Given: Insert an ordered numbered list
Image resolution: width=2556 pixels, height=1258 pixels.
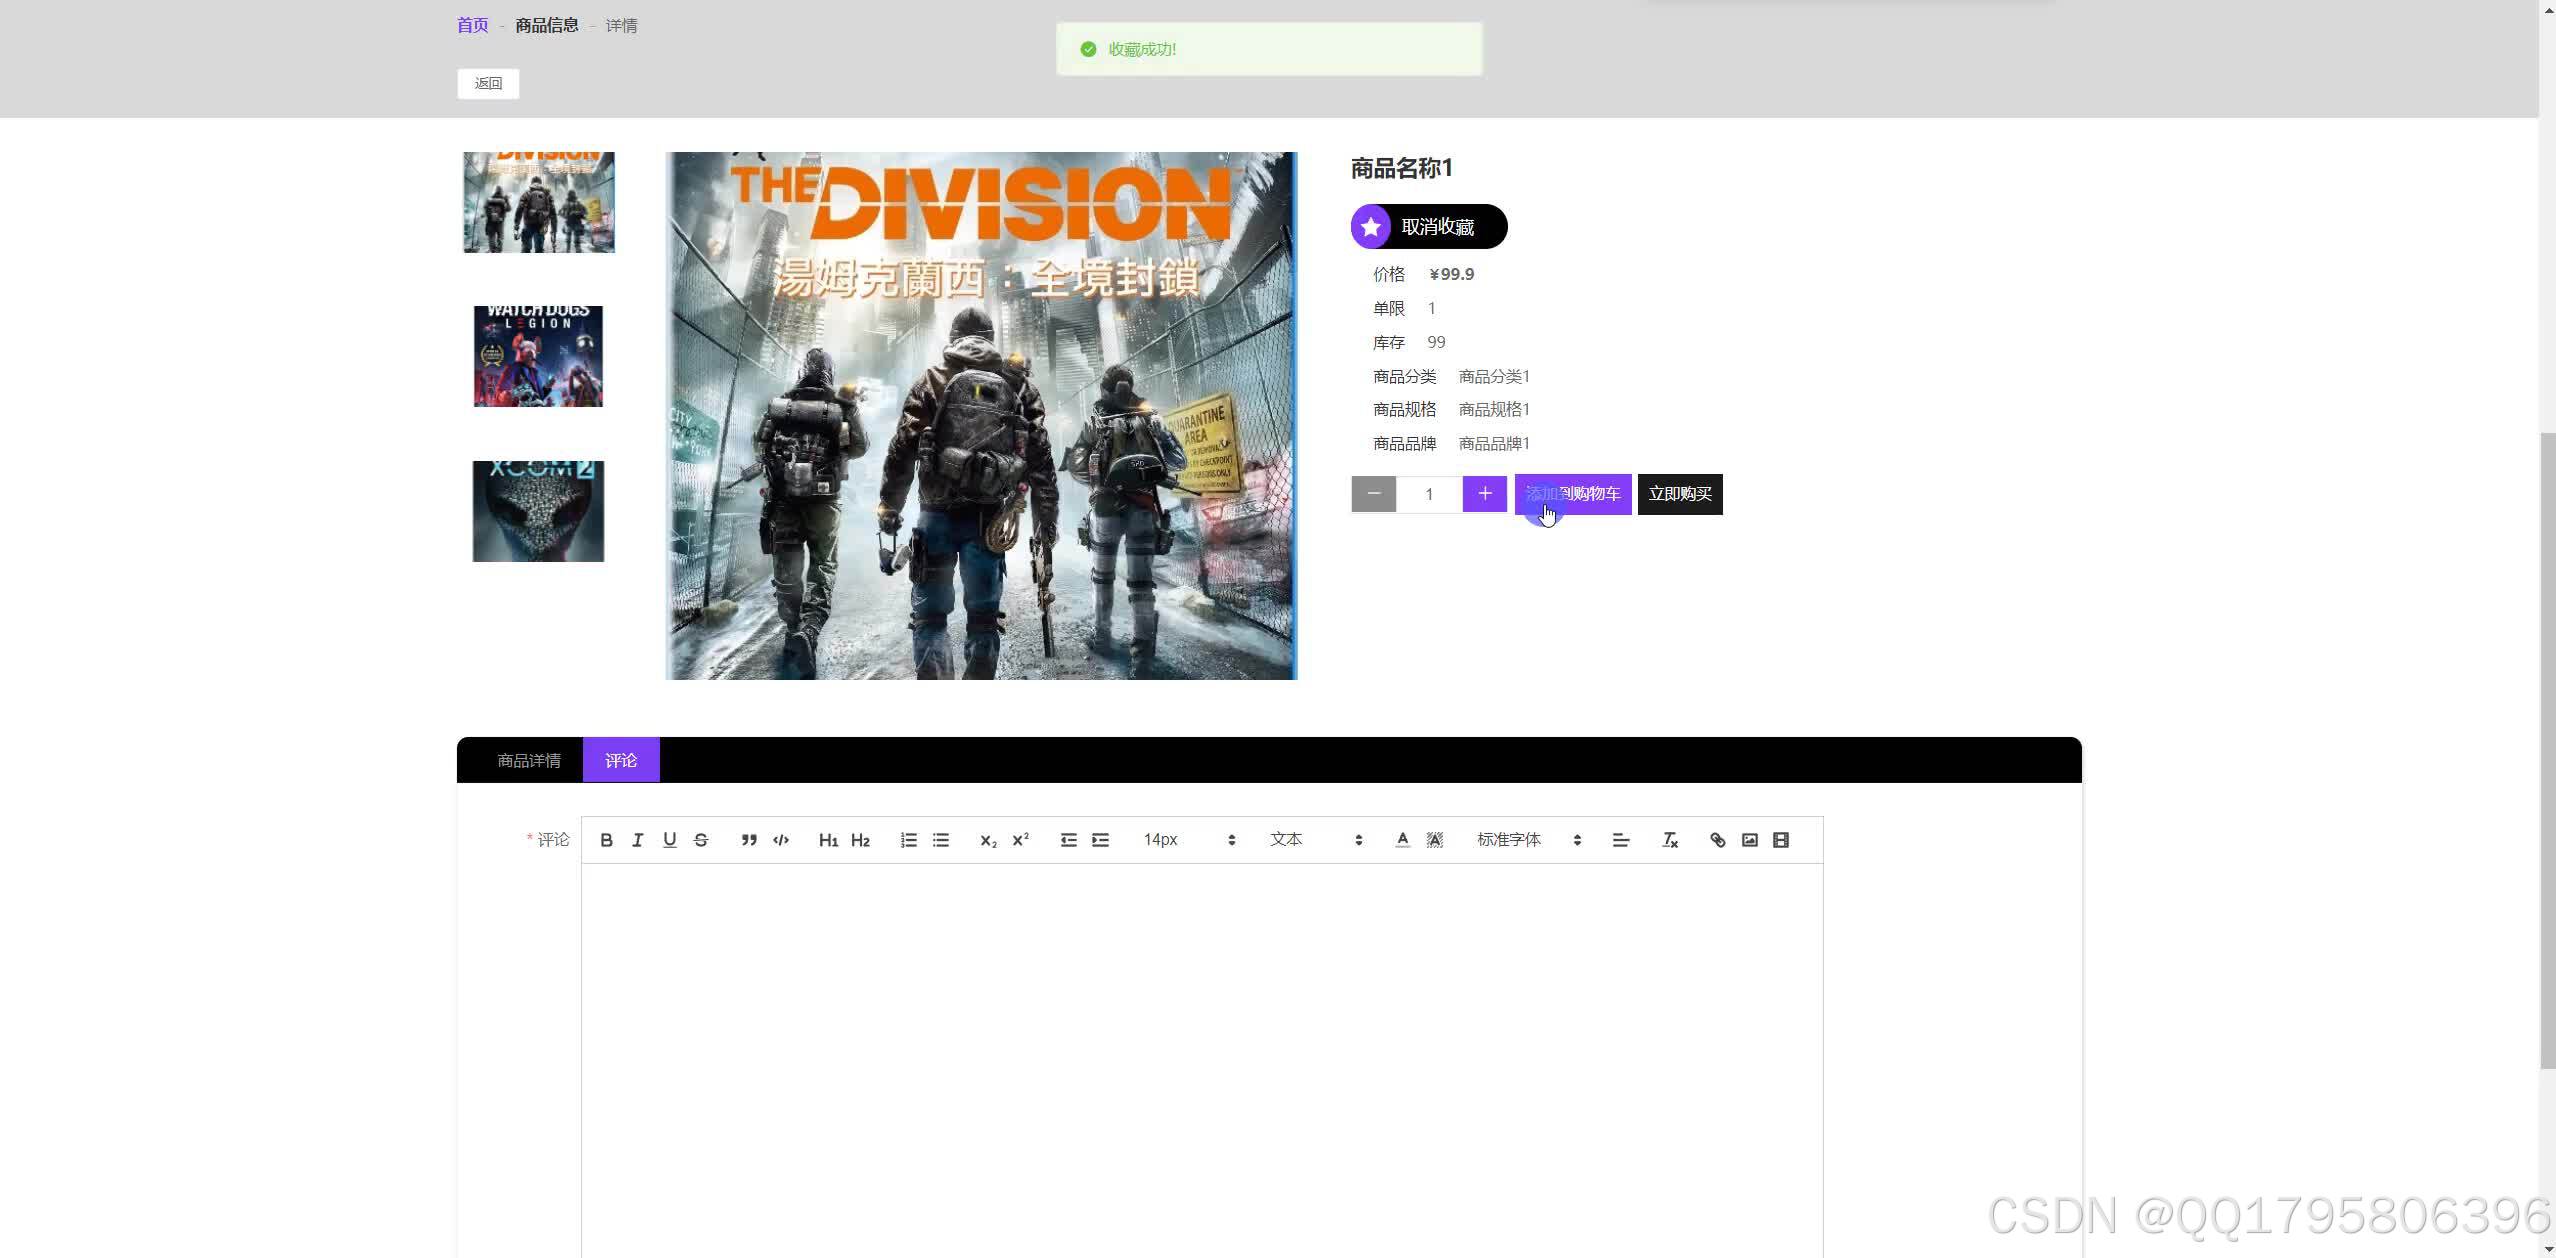Looking at the screenshot, I should click(x=908, y=840).
